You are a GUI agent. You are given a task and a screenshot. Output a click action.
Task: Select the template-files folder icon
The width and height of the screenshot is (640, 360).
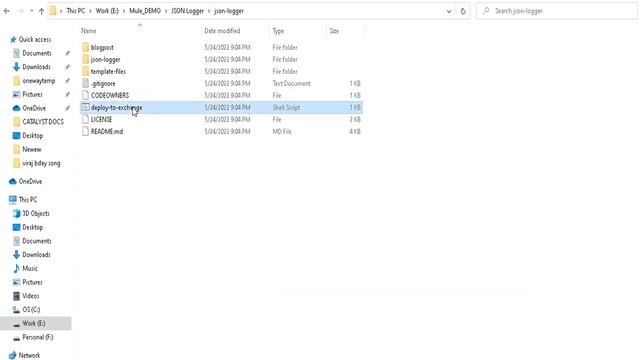click(x=85, y=71)
